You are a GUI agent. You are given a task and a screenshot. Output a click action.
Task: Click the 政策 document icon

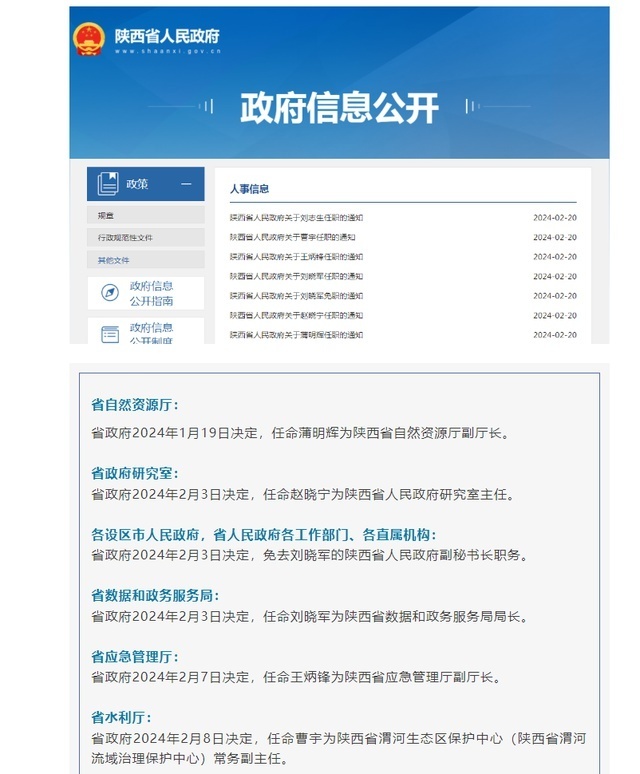107,184
